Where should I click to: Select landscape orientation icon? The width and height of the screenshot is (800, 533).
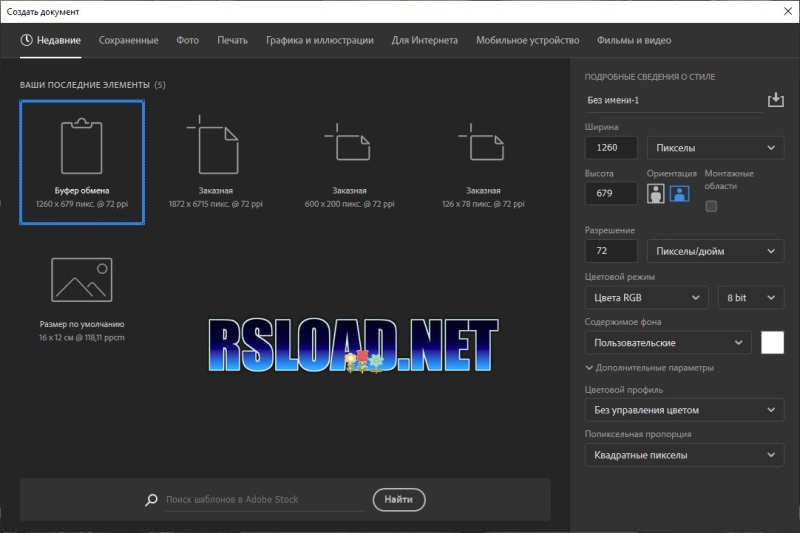pos(680,194)
